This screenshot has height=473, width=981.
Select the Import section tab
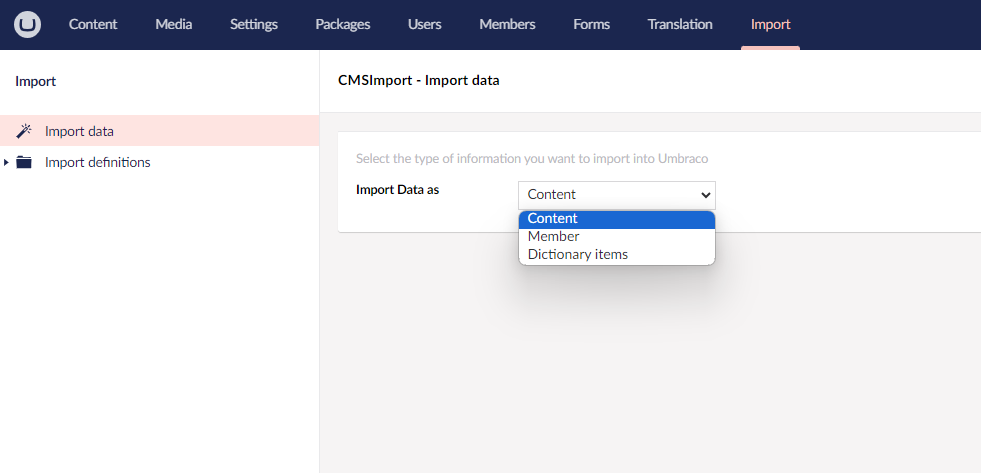770,24
